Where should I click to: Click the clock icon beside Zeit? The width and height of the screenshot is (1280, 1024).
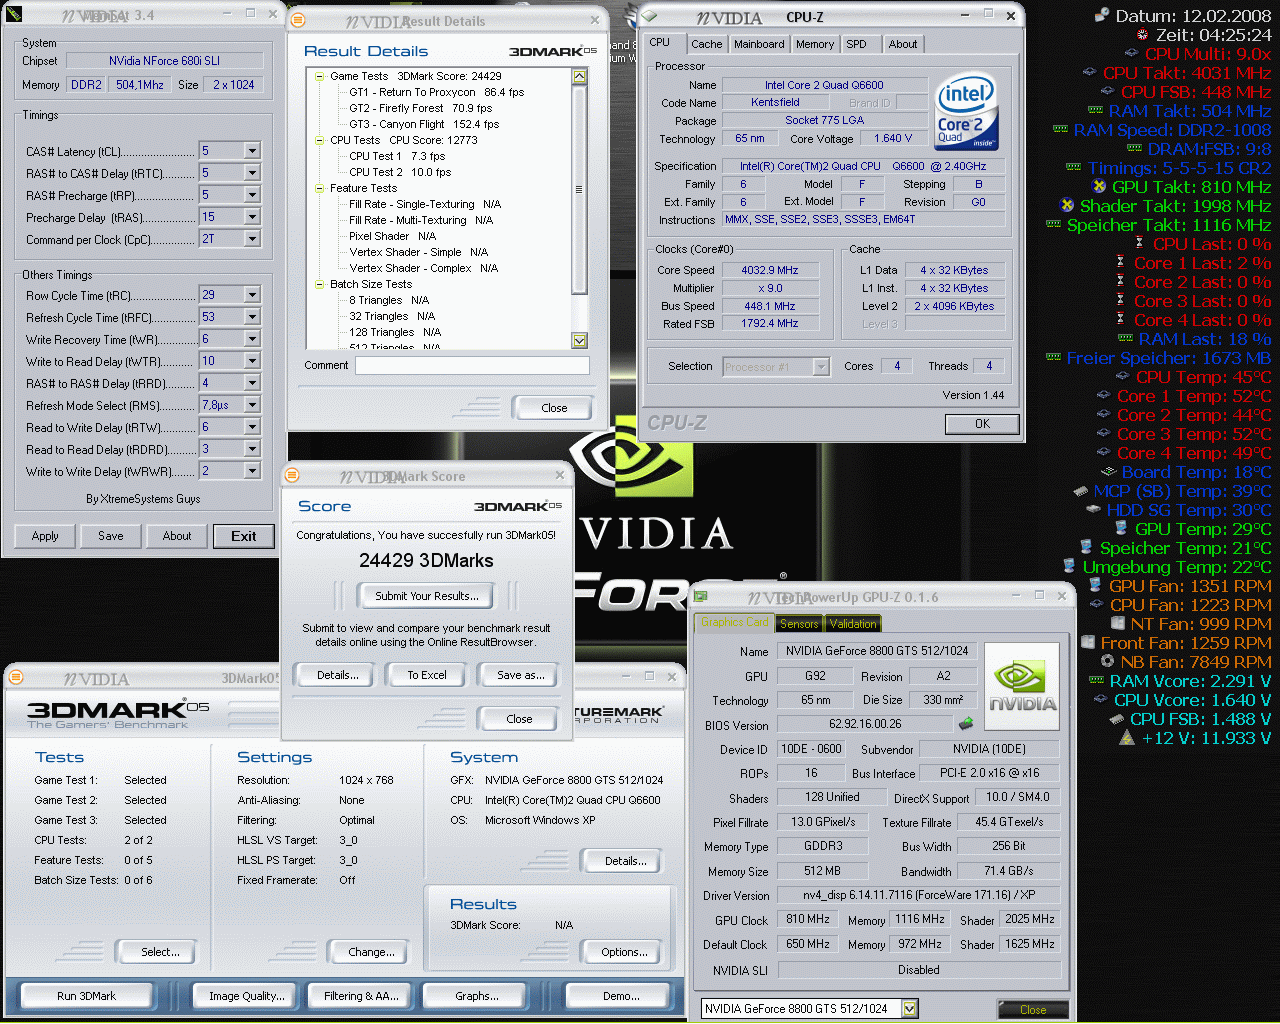point(1142,34)
